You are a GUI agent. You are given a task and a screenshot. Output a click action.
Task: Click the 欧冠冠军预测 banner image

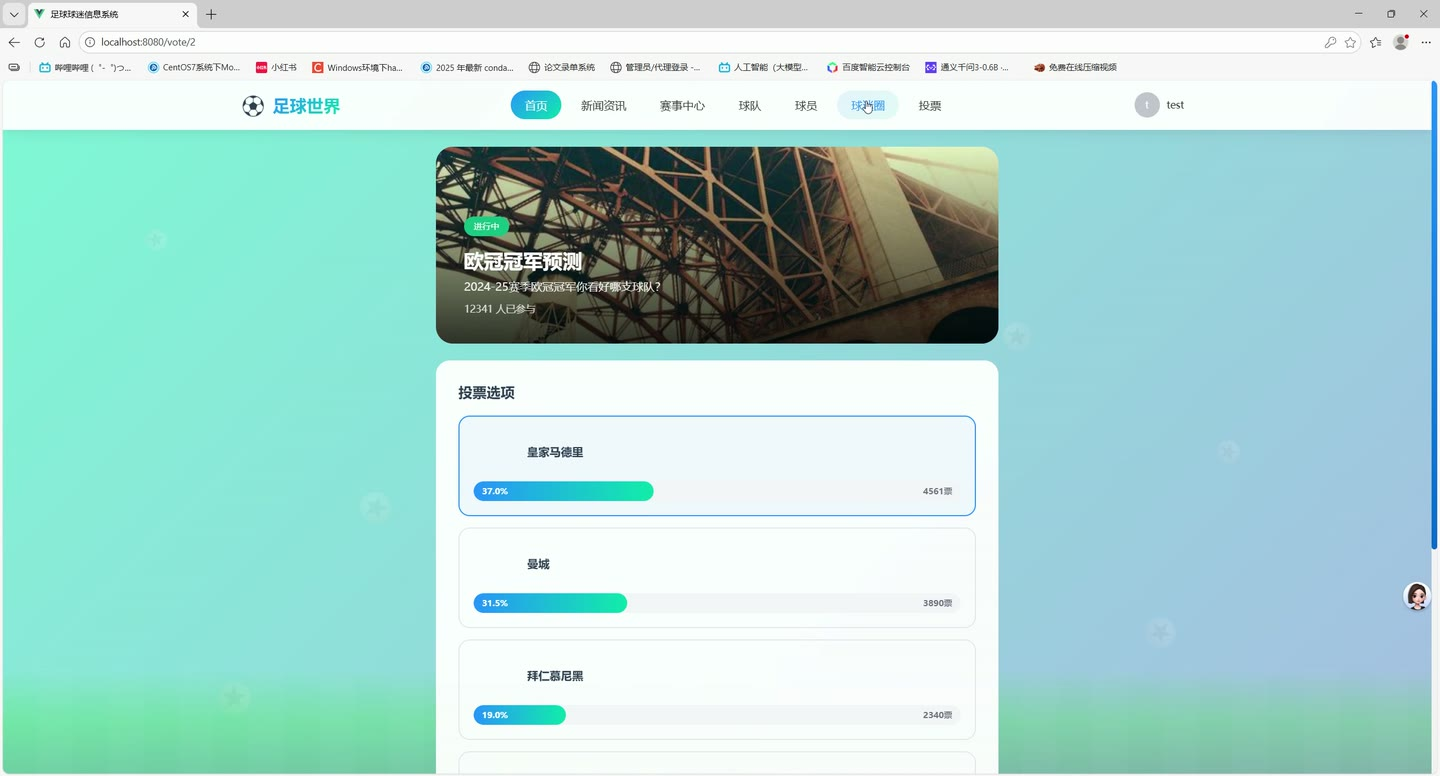pos(717,245)
